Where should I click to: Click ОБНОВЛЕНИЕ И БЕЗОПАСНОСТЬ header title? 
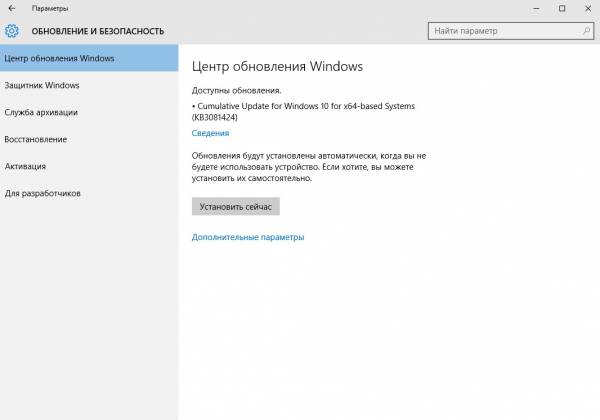point(98,31)
